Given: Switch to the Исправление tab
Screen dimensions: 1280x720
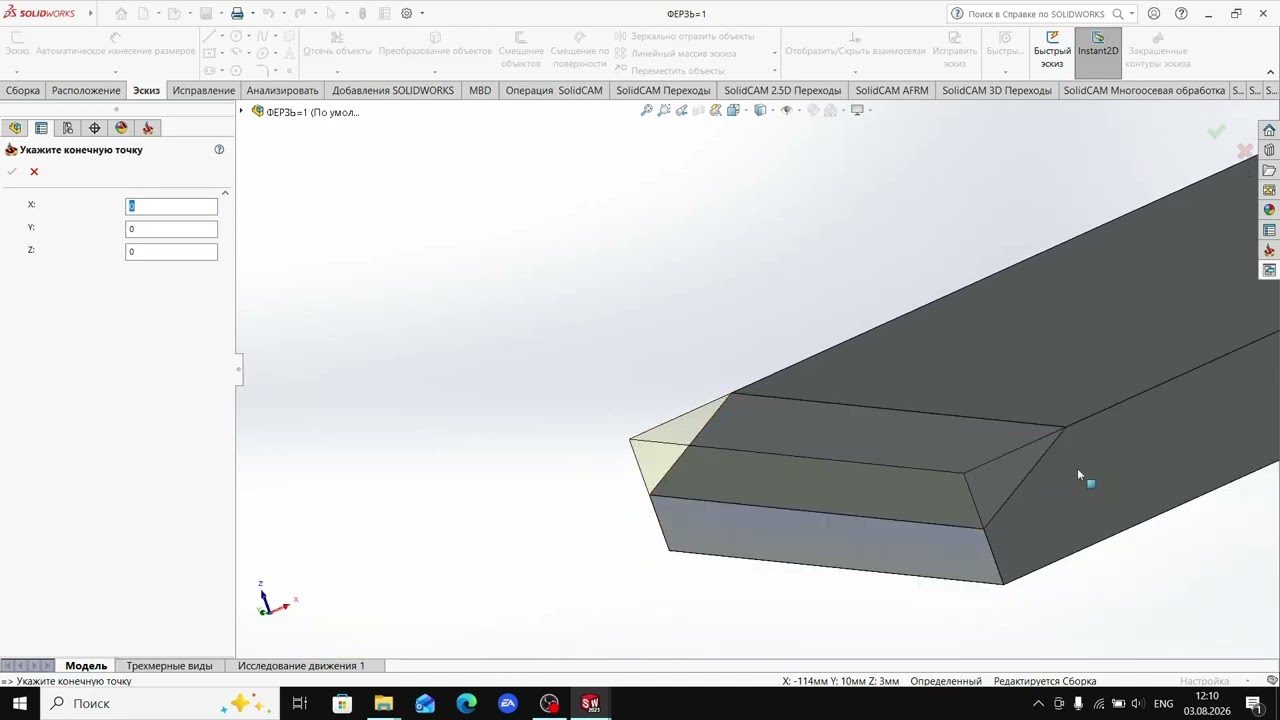Looking at the screenshot, I should pos(203,90).
